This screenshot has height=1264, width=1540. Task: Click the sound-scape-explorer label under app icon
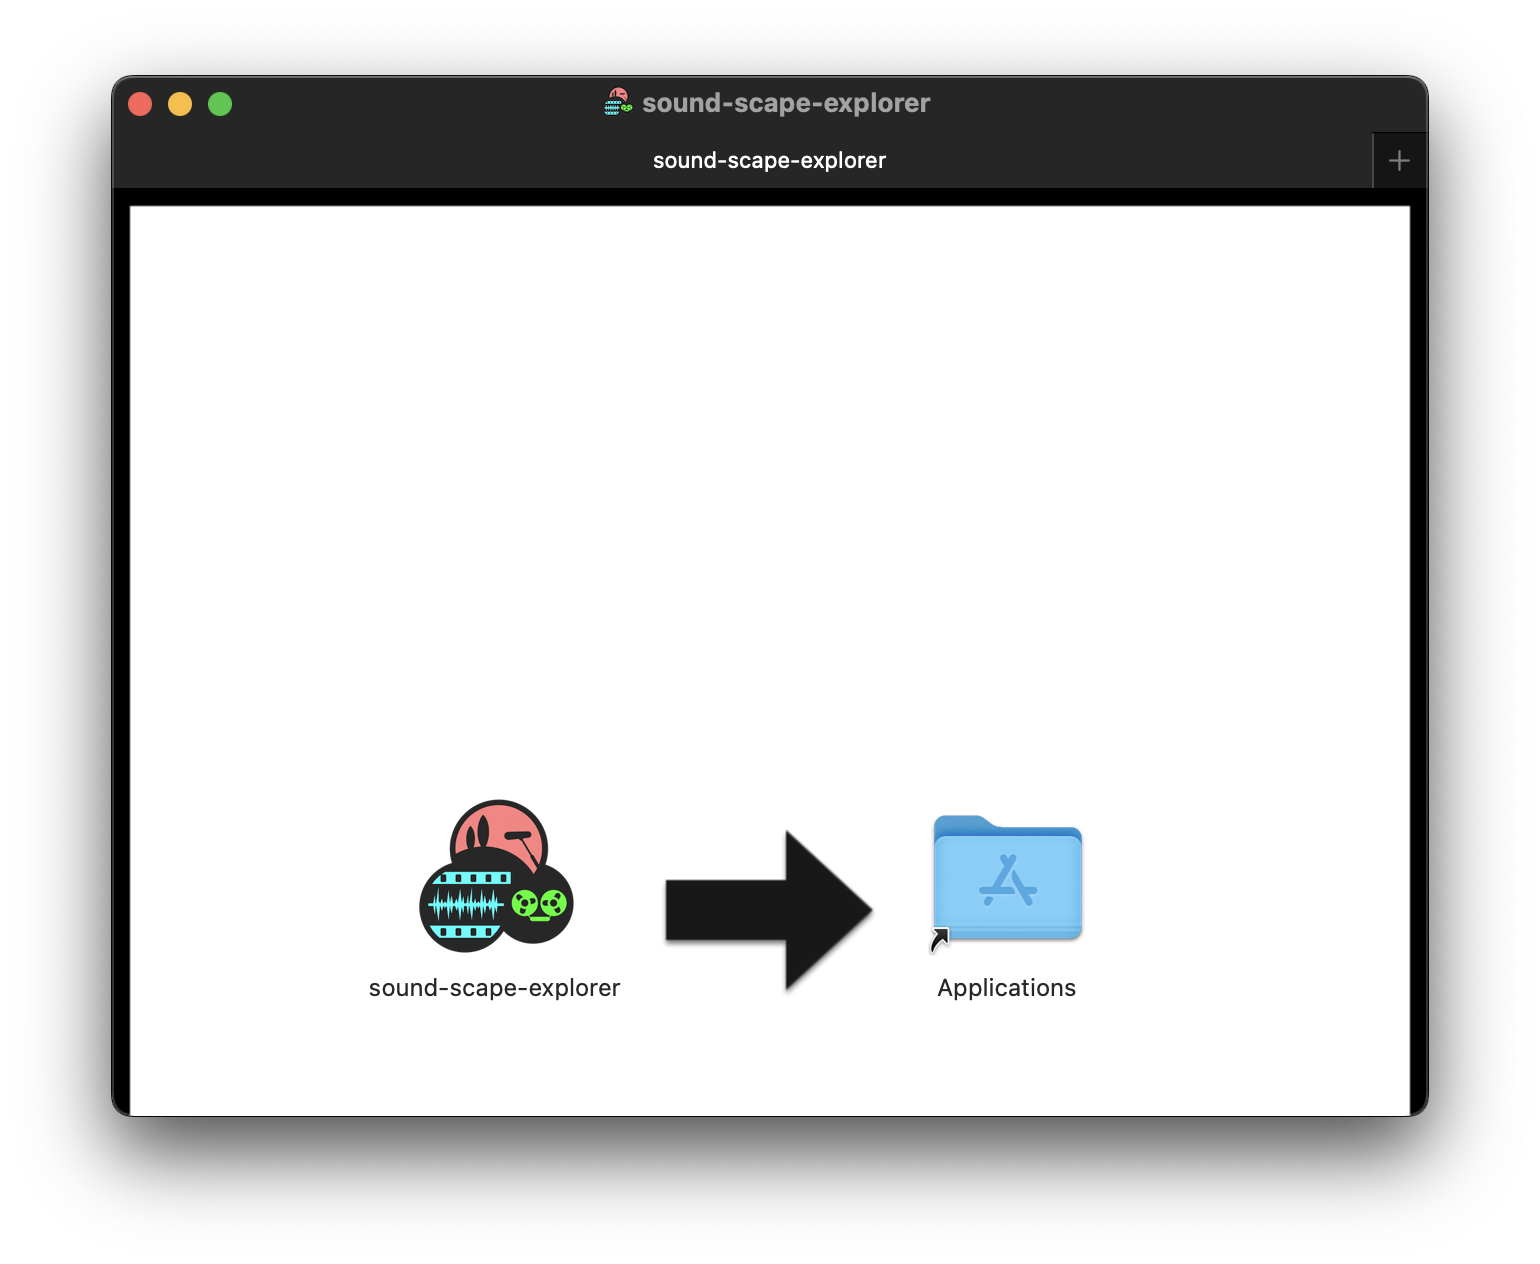(x=494, y=988)
